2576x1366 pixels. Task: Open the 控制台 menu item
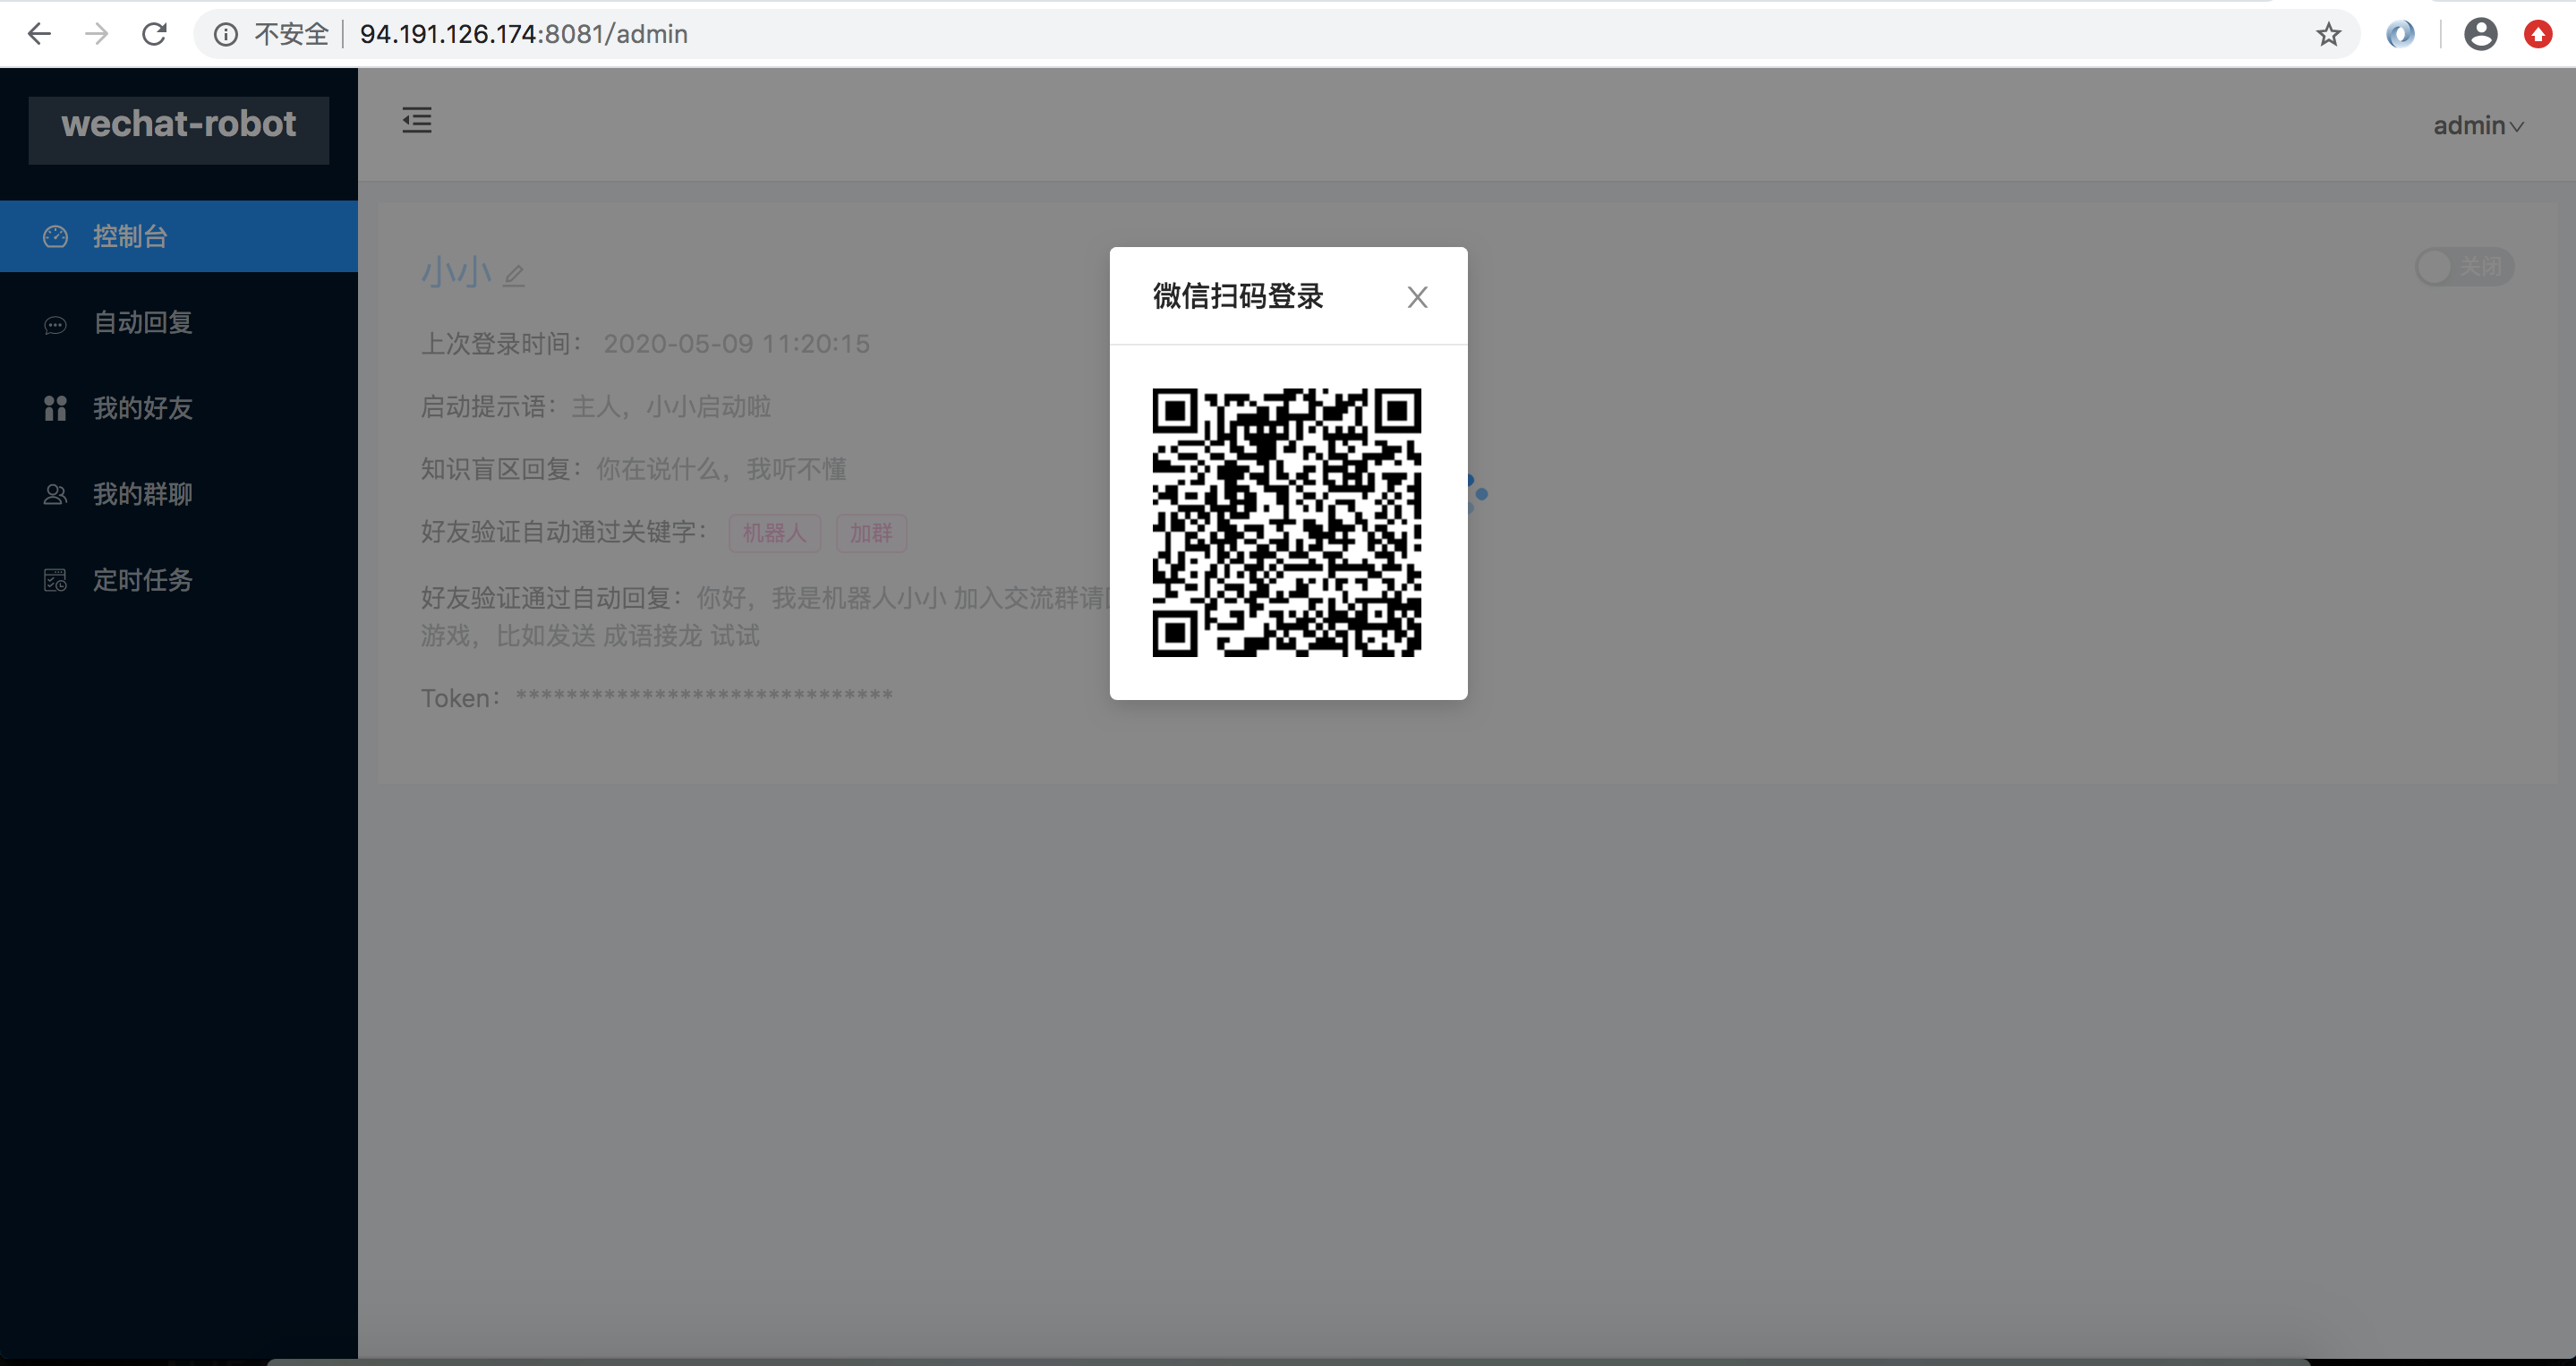pyautogui.click(x=130, y=236)
